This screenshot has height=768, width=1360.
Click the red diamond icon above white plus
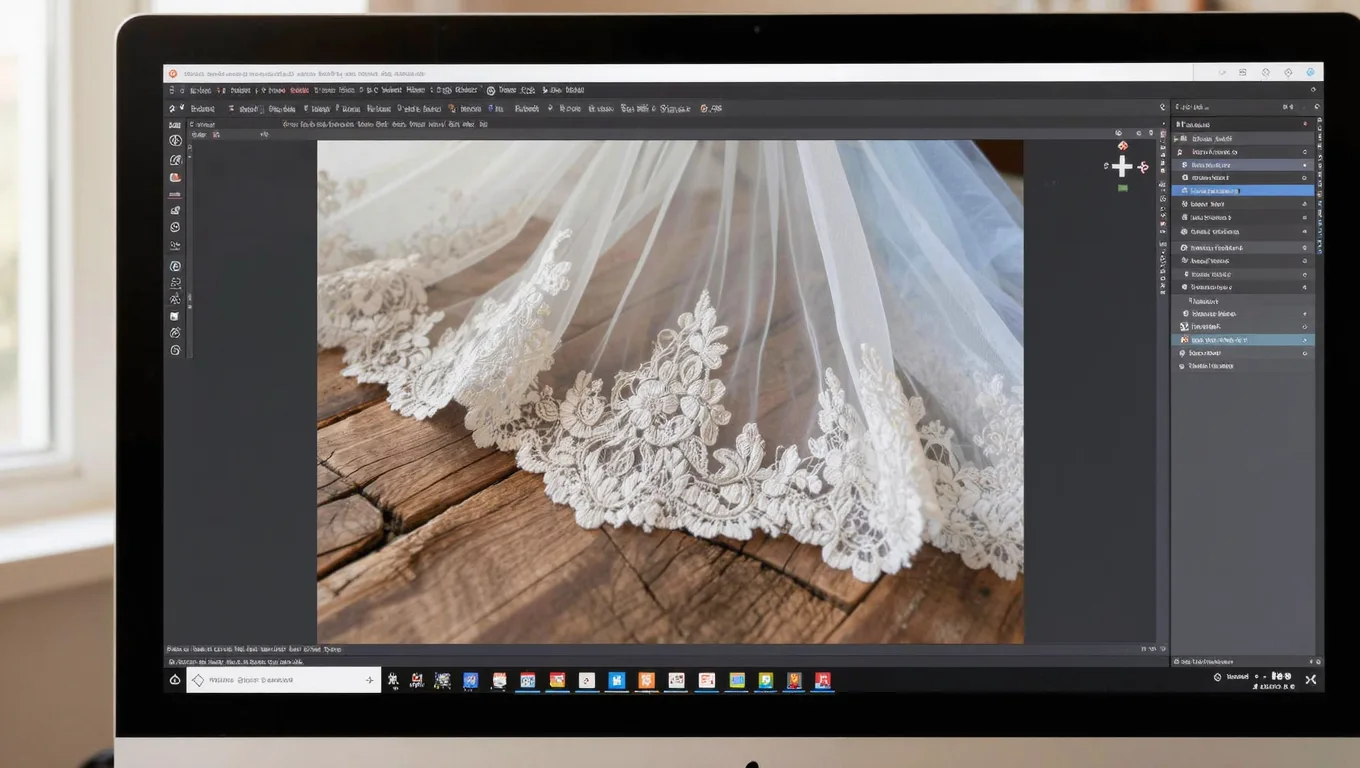click(x=1123, y=146)
